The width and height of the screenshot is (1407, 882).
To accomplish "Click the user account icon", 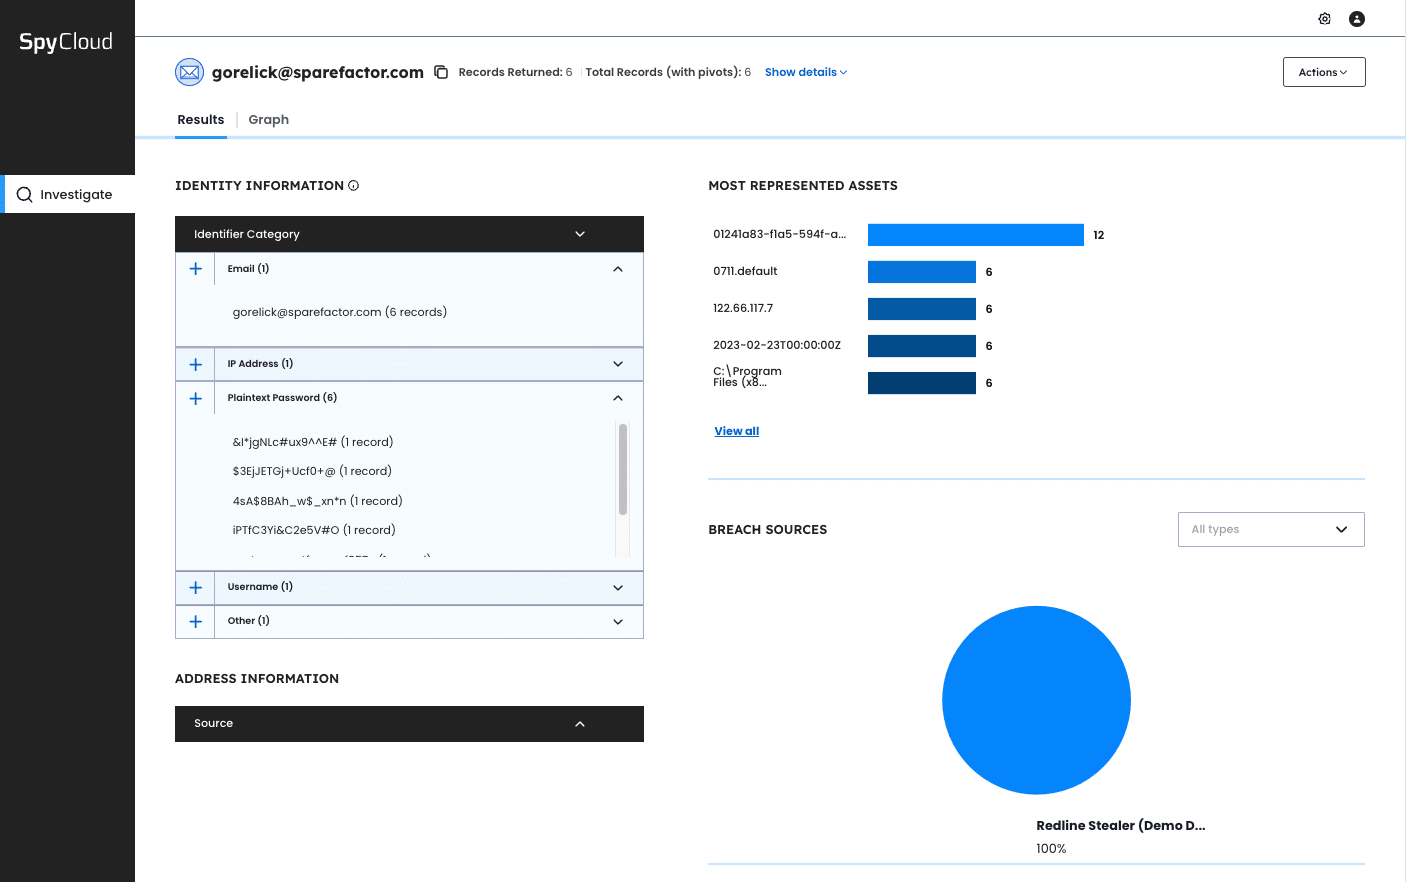I will 1357,18.
